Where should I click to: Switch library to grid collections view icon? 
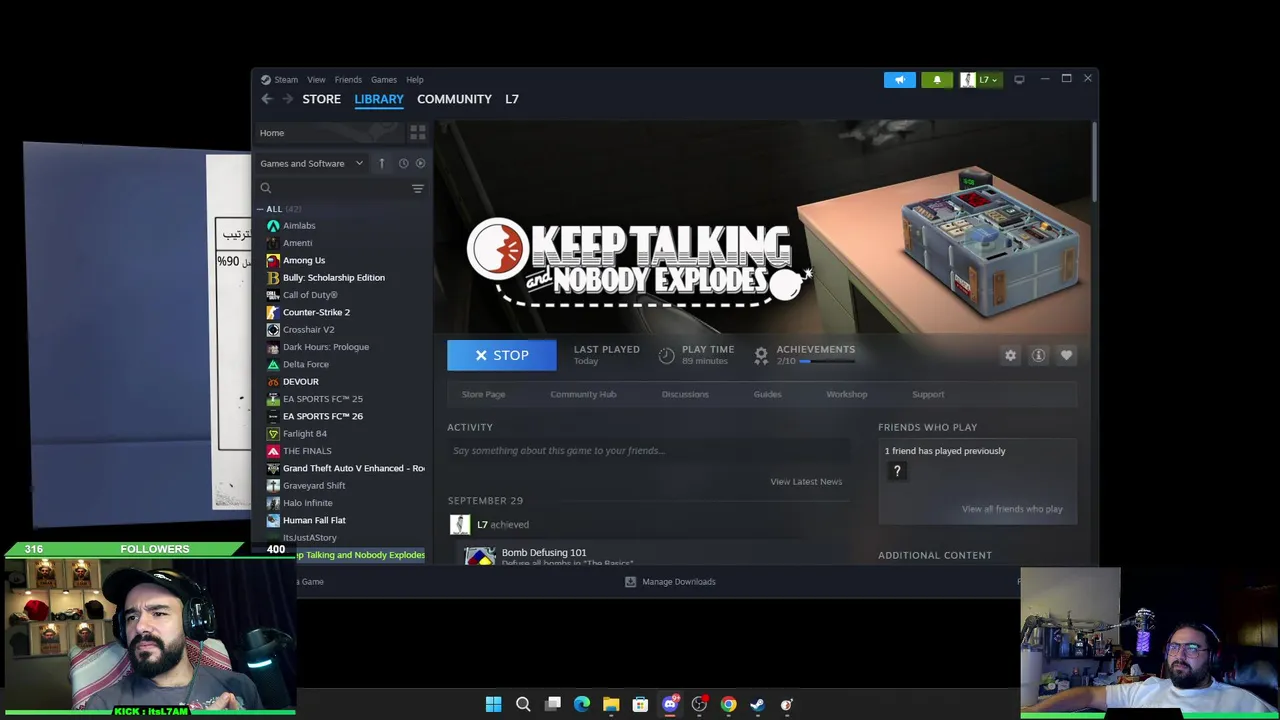click(418, 132)
